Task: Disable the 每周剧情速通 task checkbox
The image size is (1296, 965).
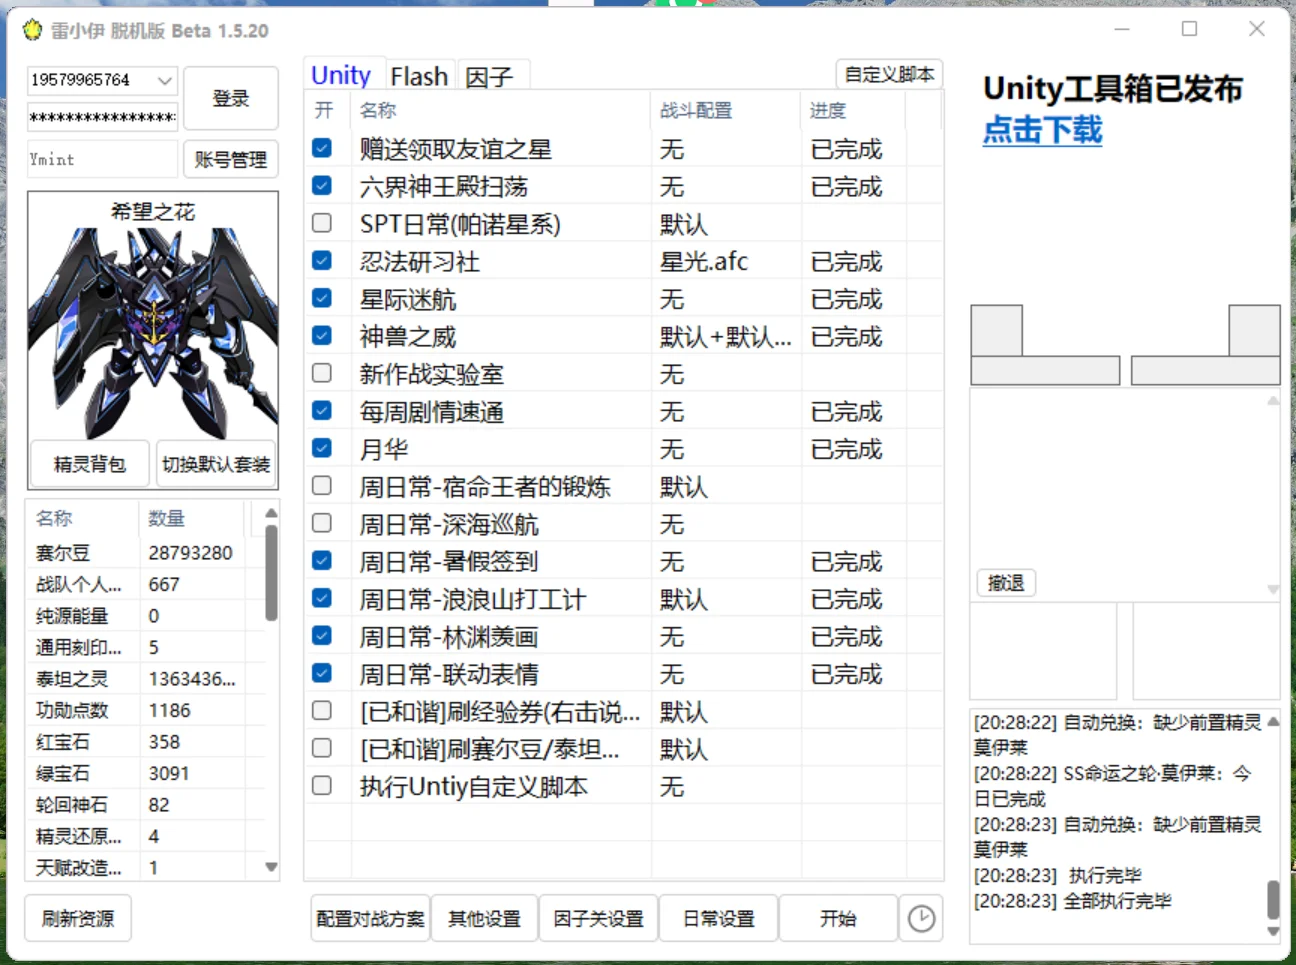Action: 322,410
